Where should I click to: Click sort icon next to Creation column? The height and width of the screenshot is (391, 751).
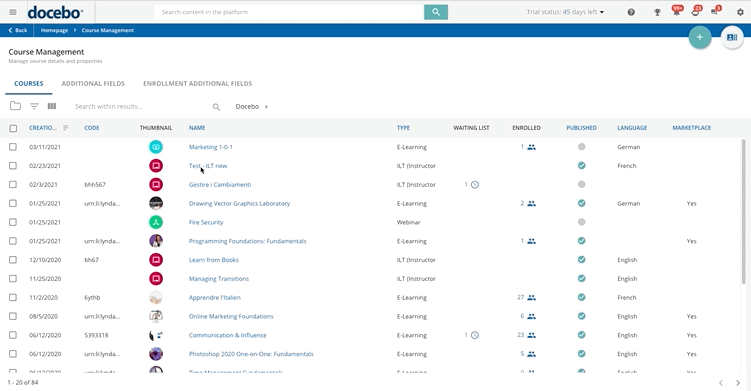66,128
